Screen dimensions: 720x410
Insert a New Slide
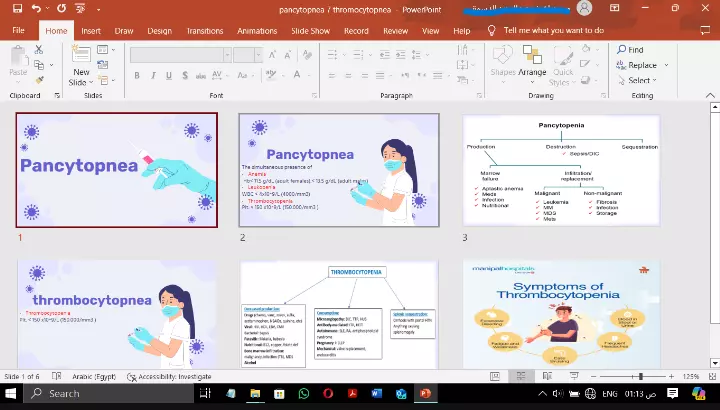[81, 65]
